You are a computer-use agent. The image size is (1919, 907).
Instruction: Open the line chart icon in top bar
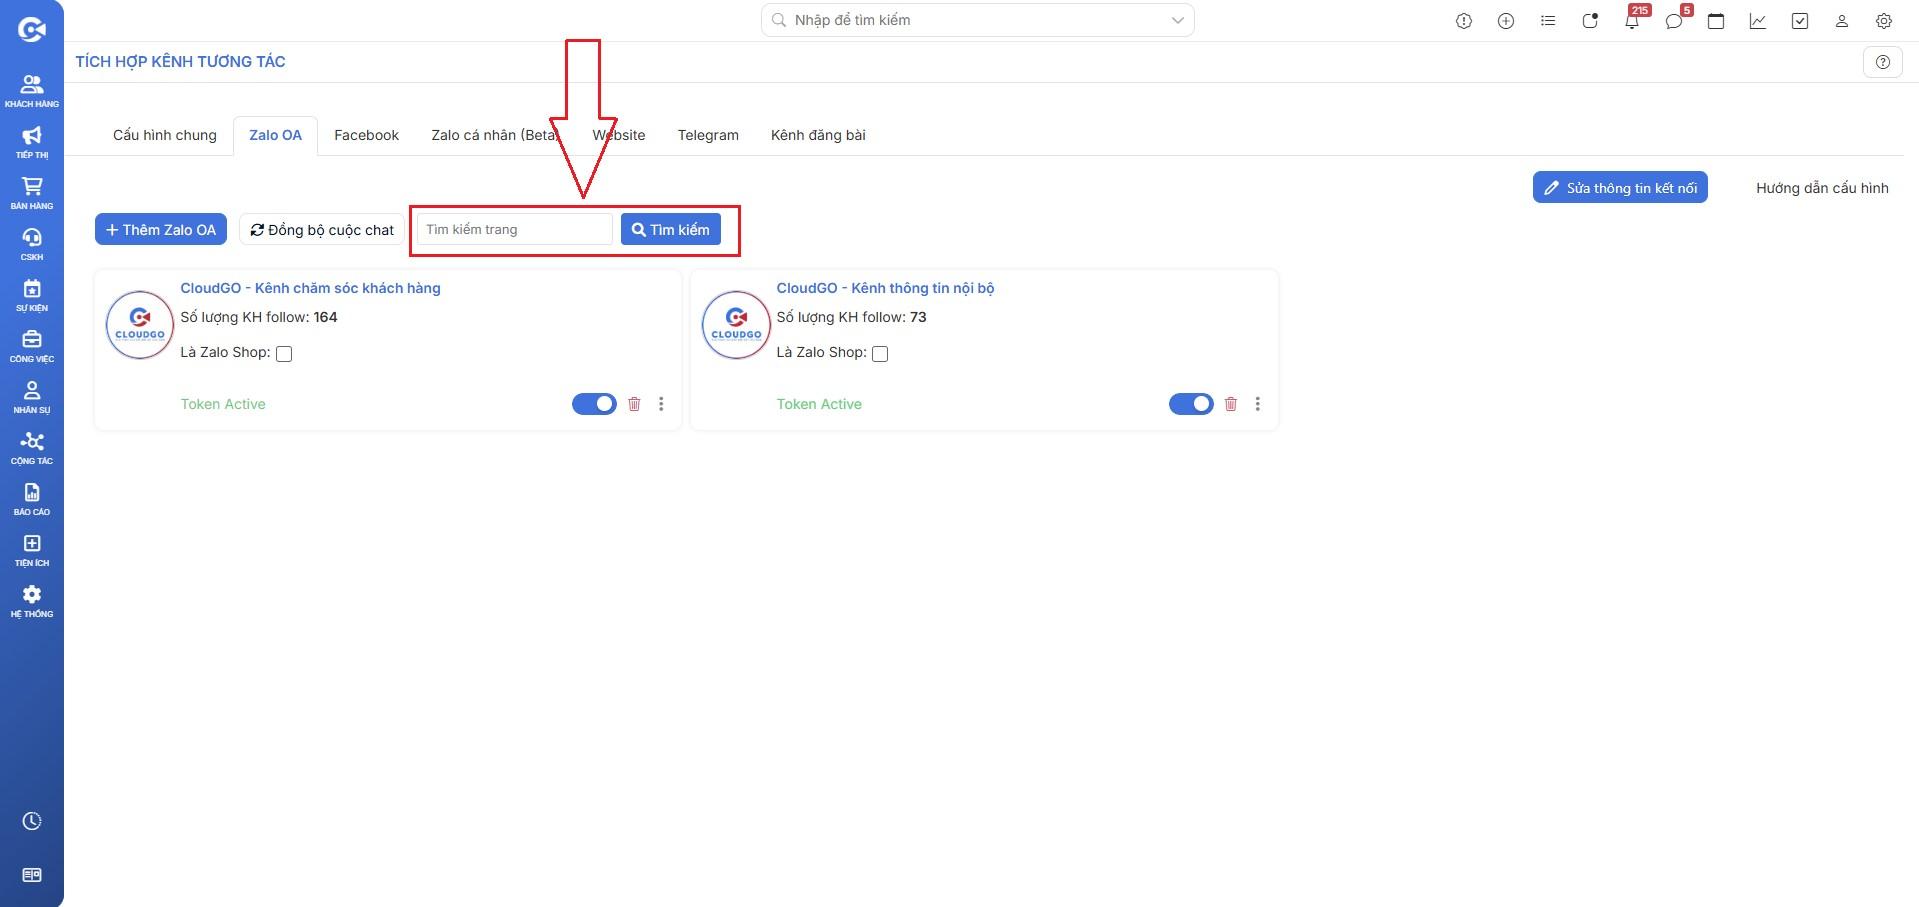point(1758,21)
